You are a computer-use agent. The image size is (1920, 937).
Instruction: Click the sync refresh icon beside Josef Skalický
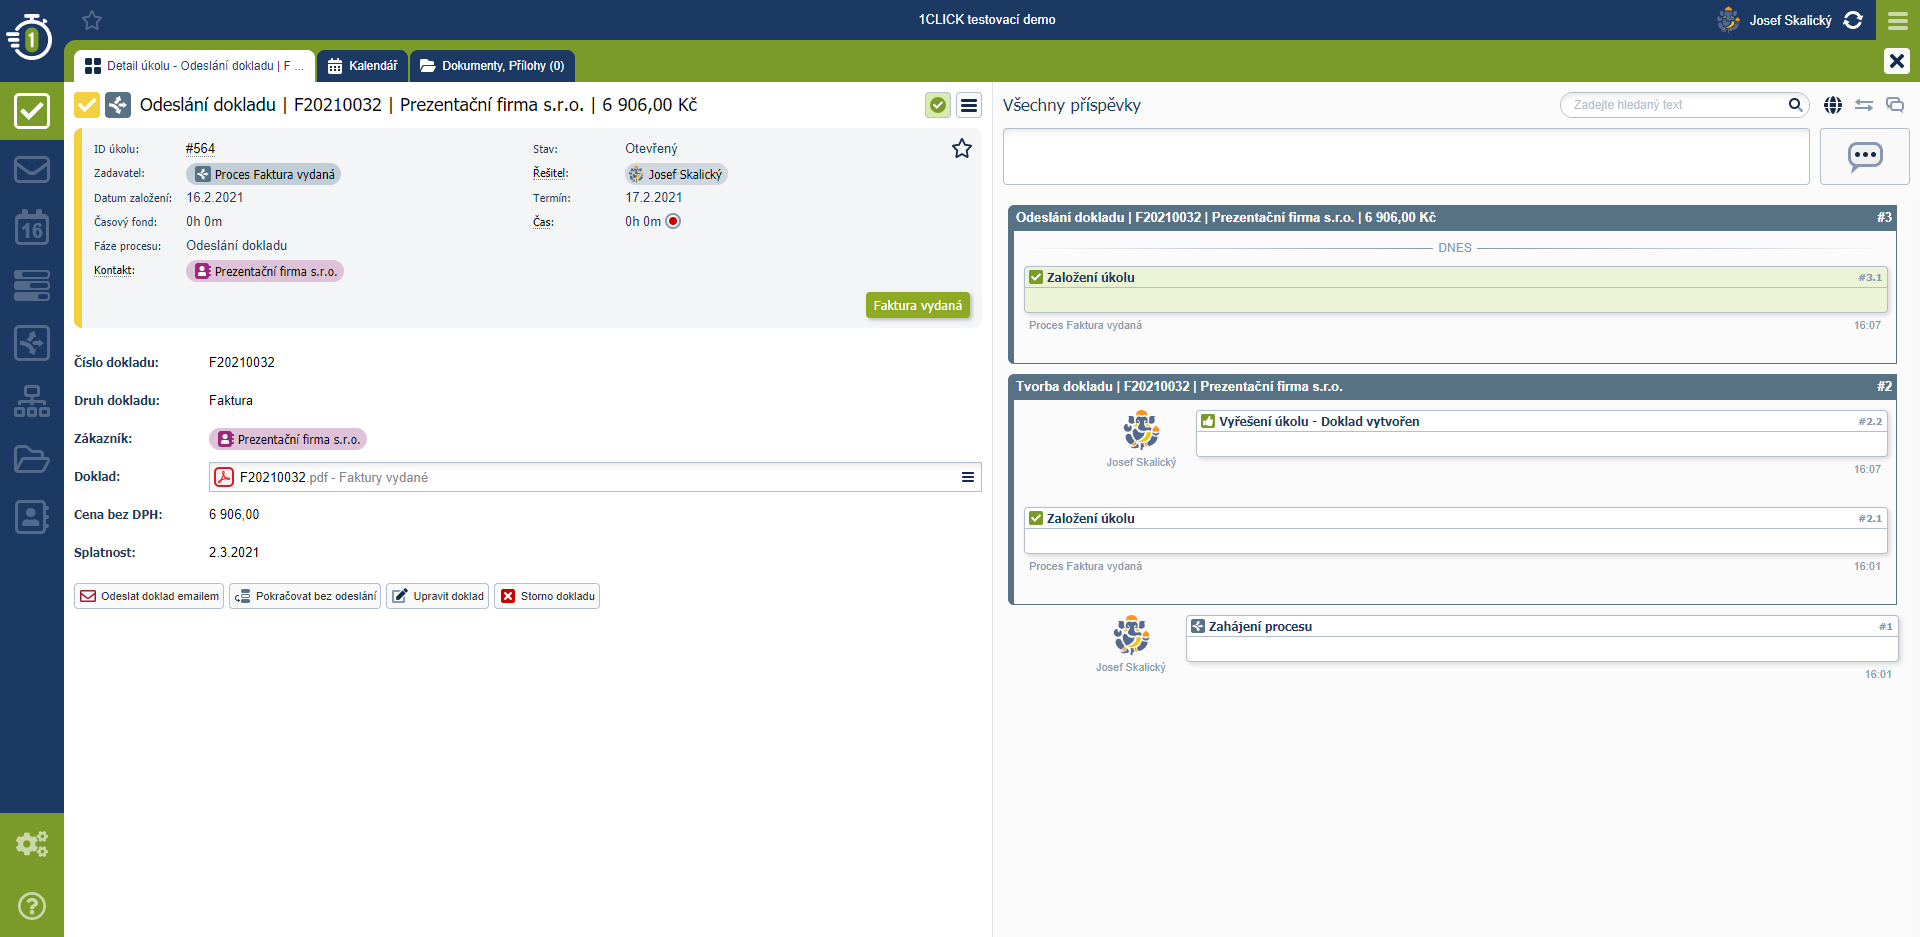(x=1853, y=20)
